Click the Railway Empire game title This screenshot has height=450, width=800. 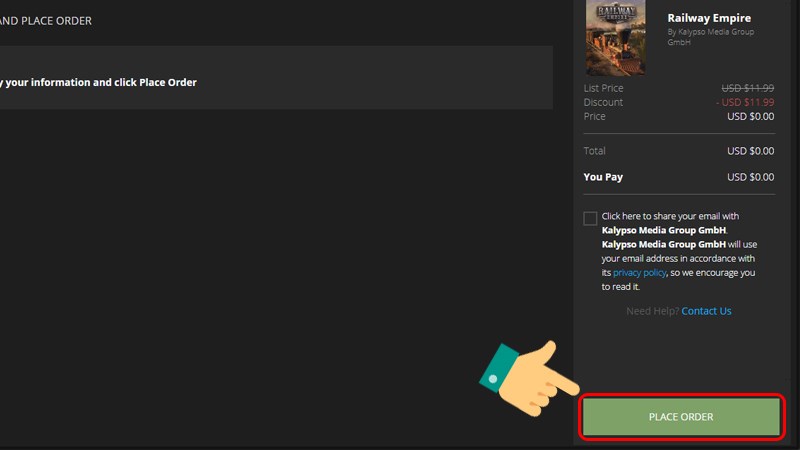point(709,18)
